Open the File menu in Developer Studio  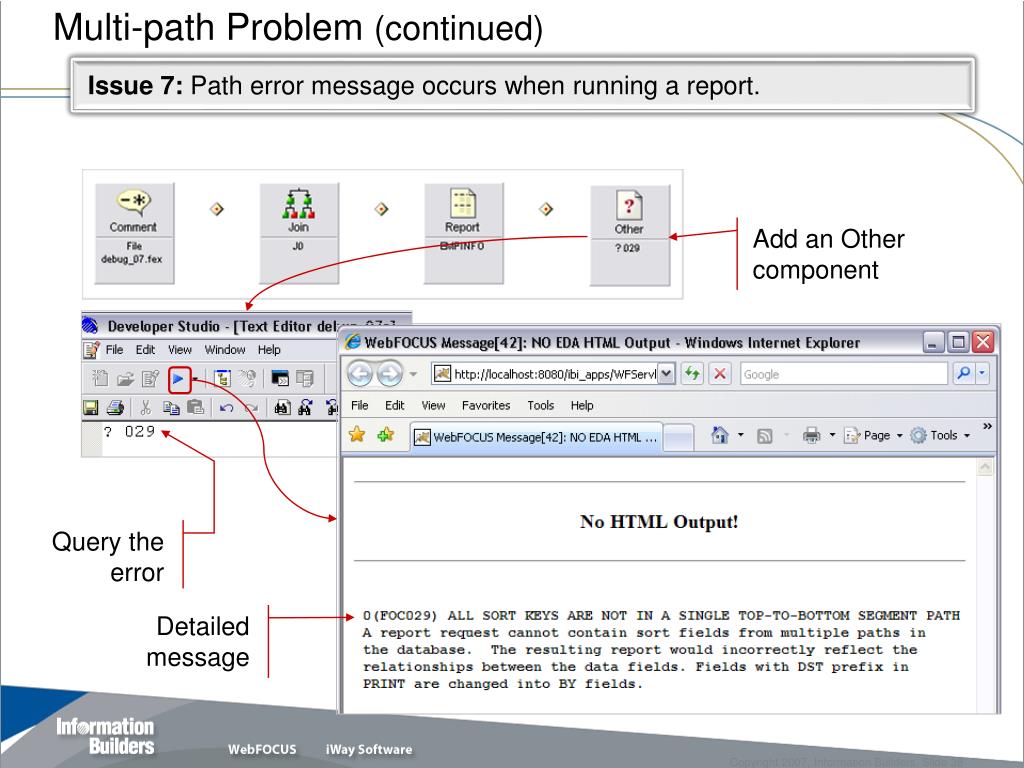(x=114, y=350)
